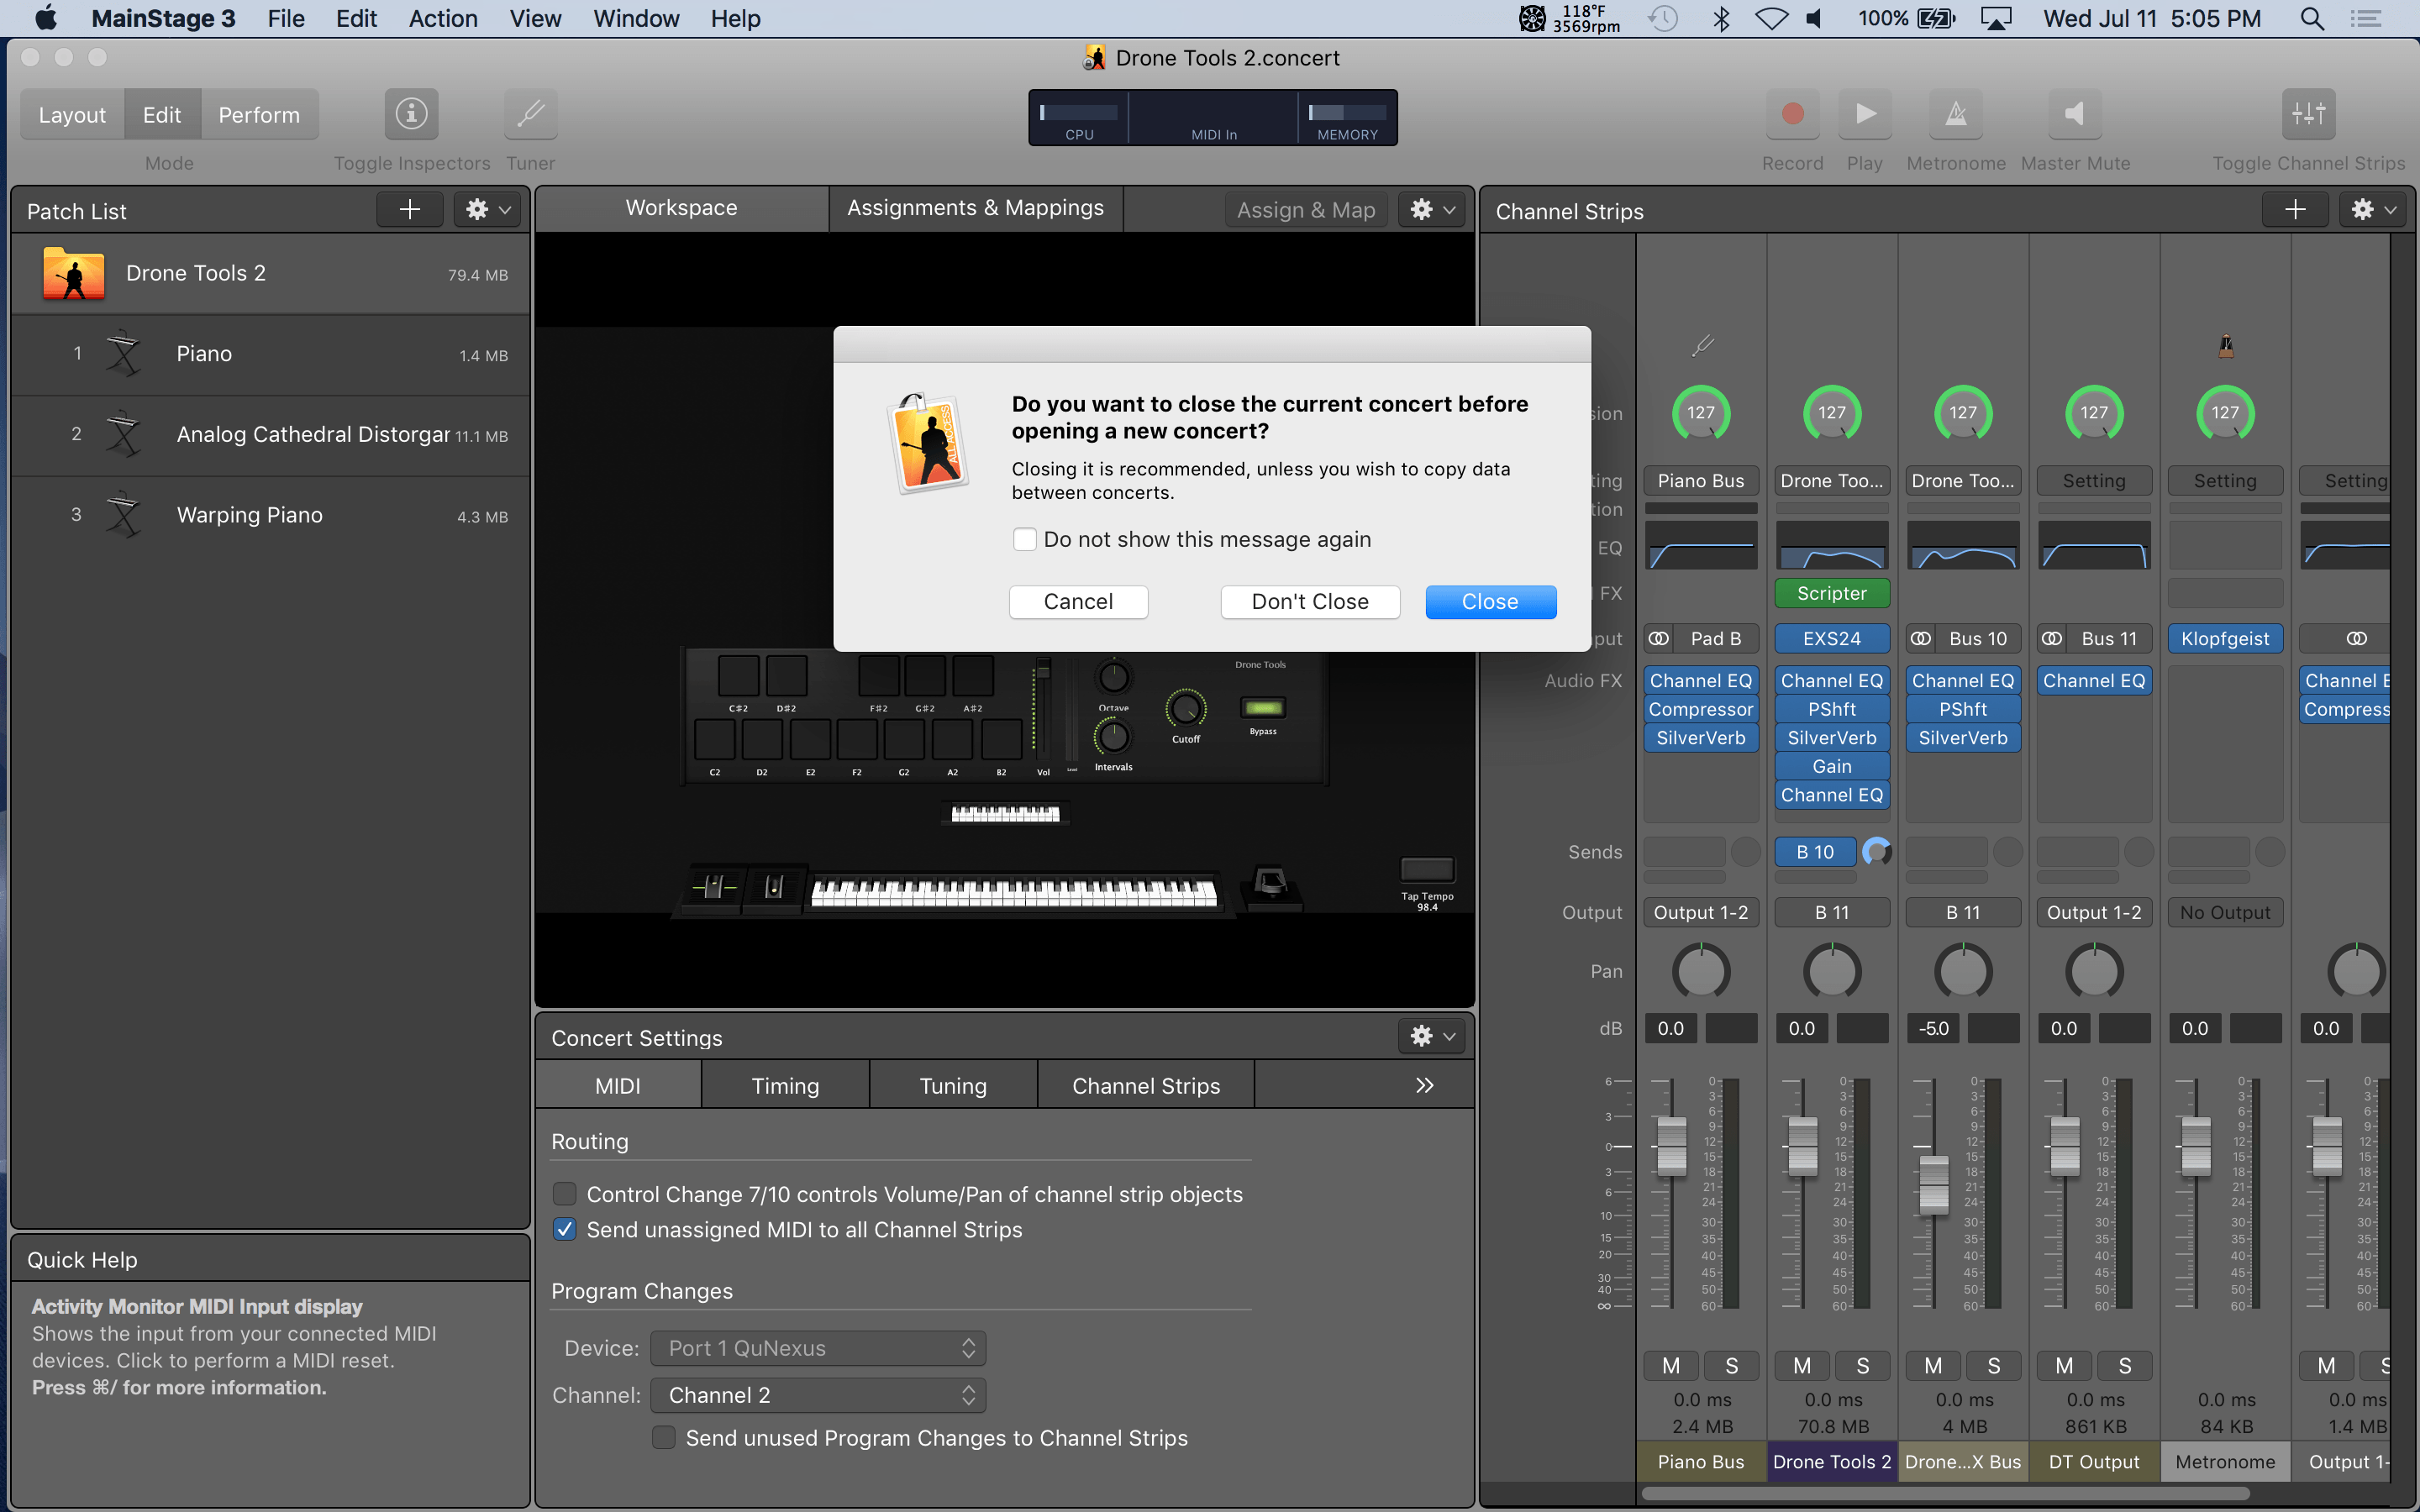2420x1512 pixels.
Task: Toggle the Metronome icon
Action: click(1956, 114)
